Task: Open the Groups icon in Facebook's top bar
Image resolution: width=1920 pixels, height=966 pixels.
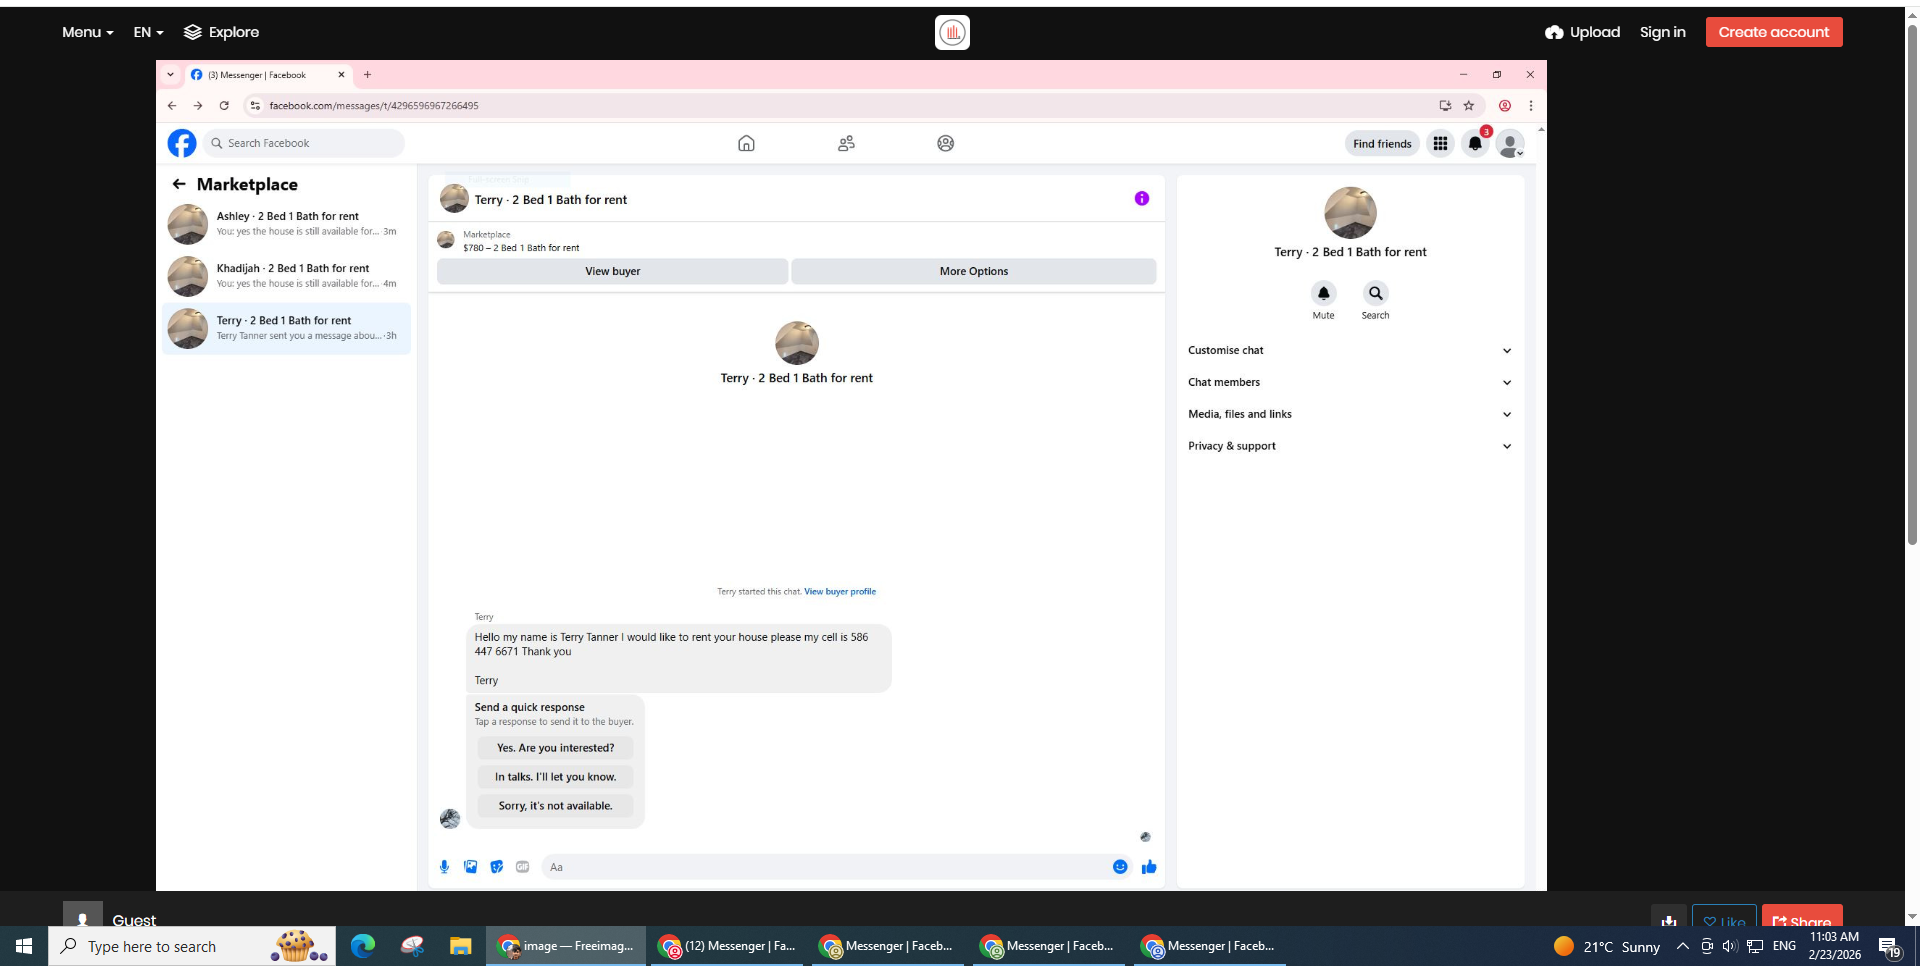Action: pos(945,143)
